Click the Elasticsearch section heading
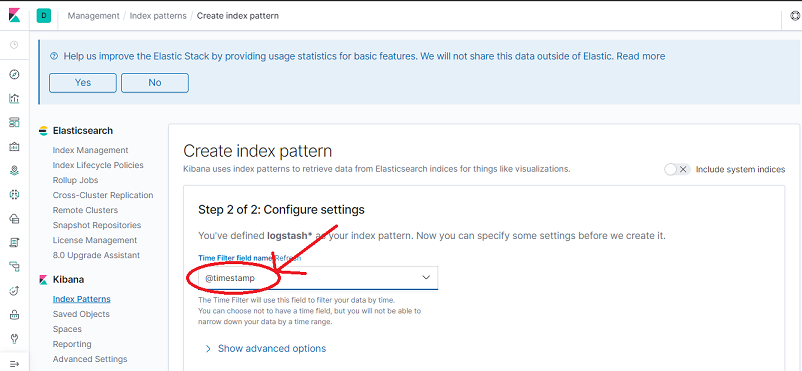Screen dimensions: 802x371 [x=83, y=131]
